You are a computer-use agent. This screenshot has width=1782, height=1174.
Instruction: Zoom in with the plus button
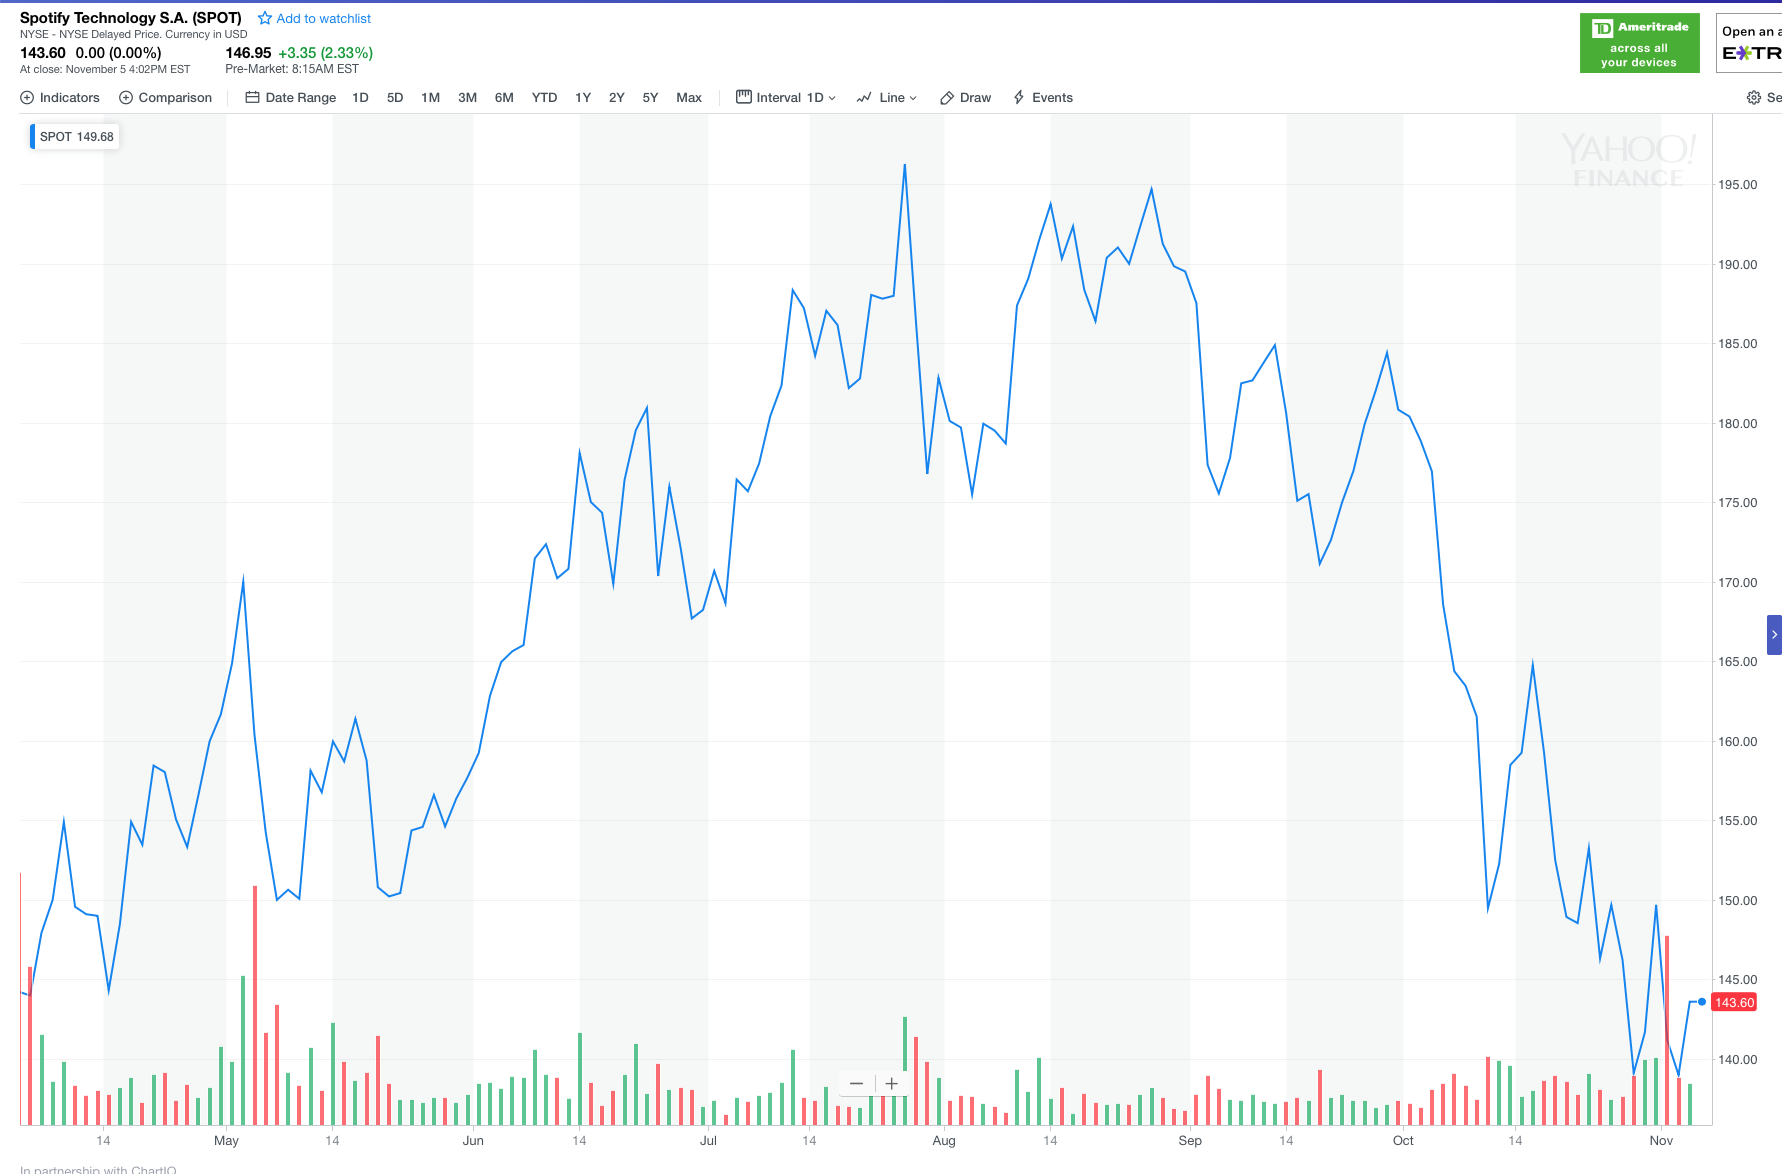[892, 1084]
